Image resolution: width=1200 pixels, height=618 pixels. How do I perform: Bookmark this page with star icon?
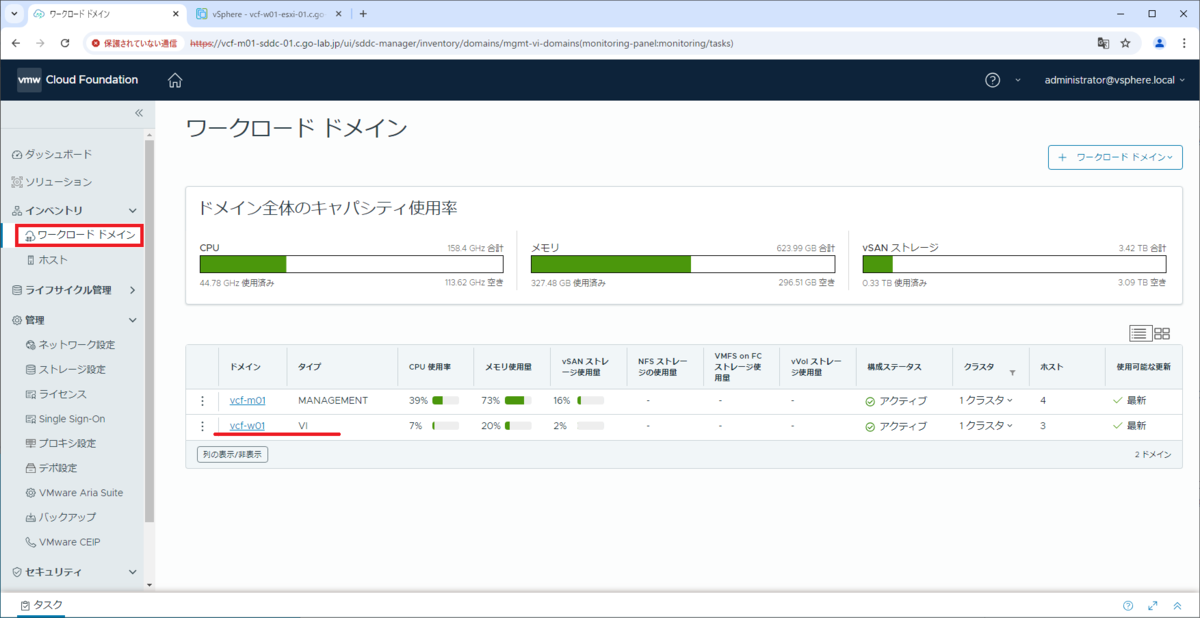(1125, 44)
